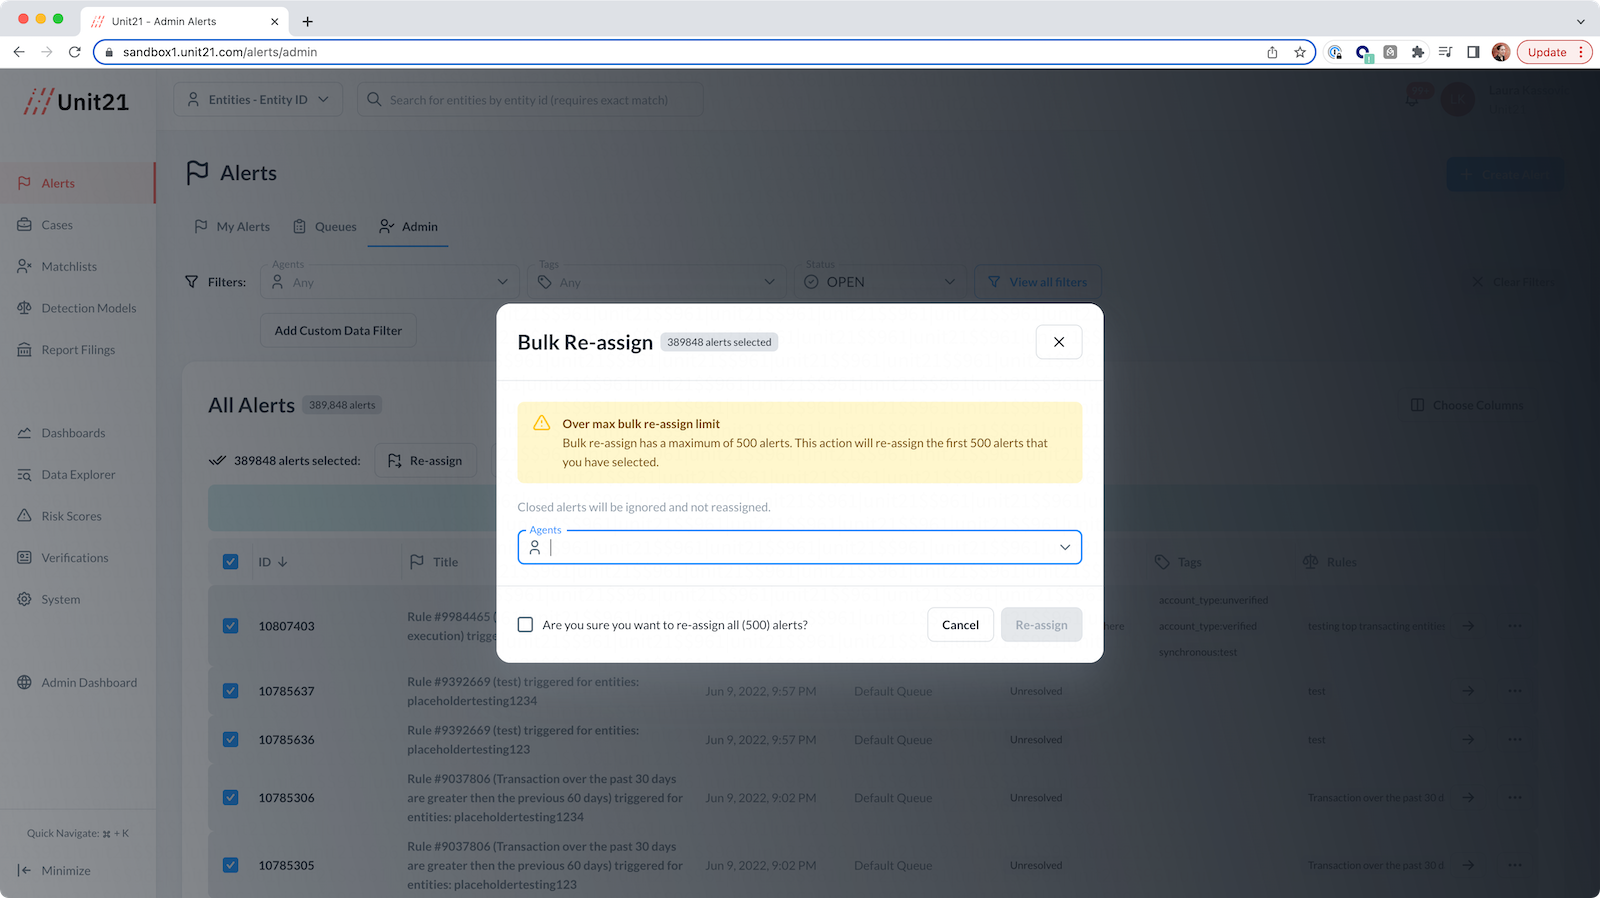Open the browser extensions puzzle icon

point(1417,52)
